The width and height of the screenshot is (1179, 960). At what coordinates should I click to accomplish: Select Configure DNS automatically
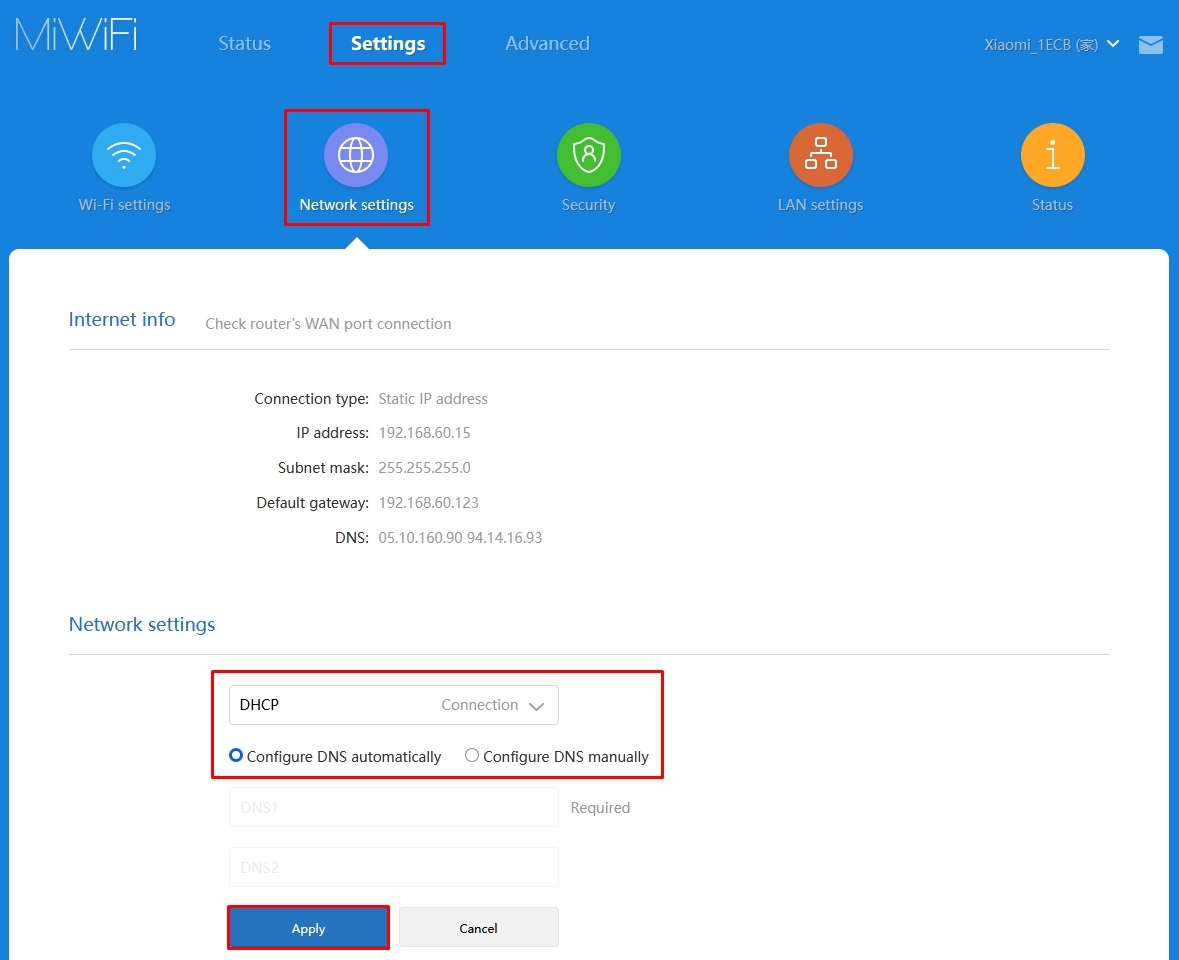point(236,756)
